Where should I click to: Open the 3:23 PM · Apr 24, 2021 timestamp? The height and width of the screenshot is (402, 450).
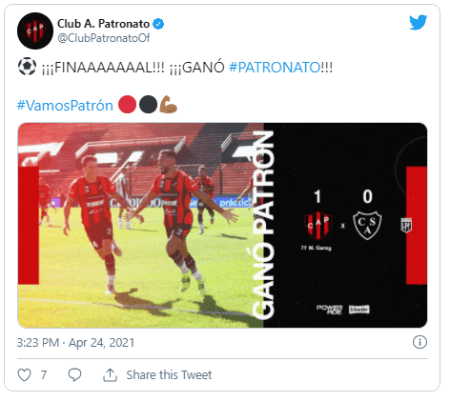76,343
